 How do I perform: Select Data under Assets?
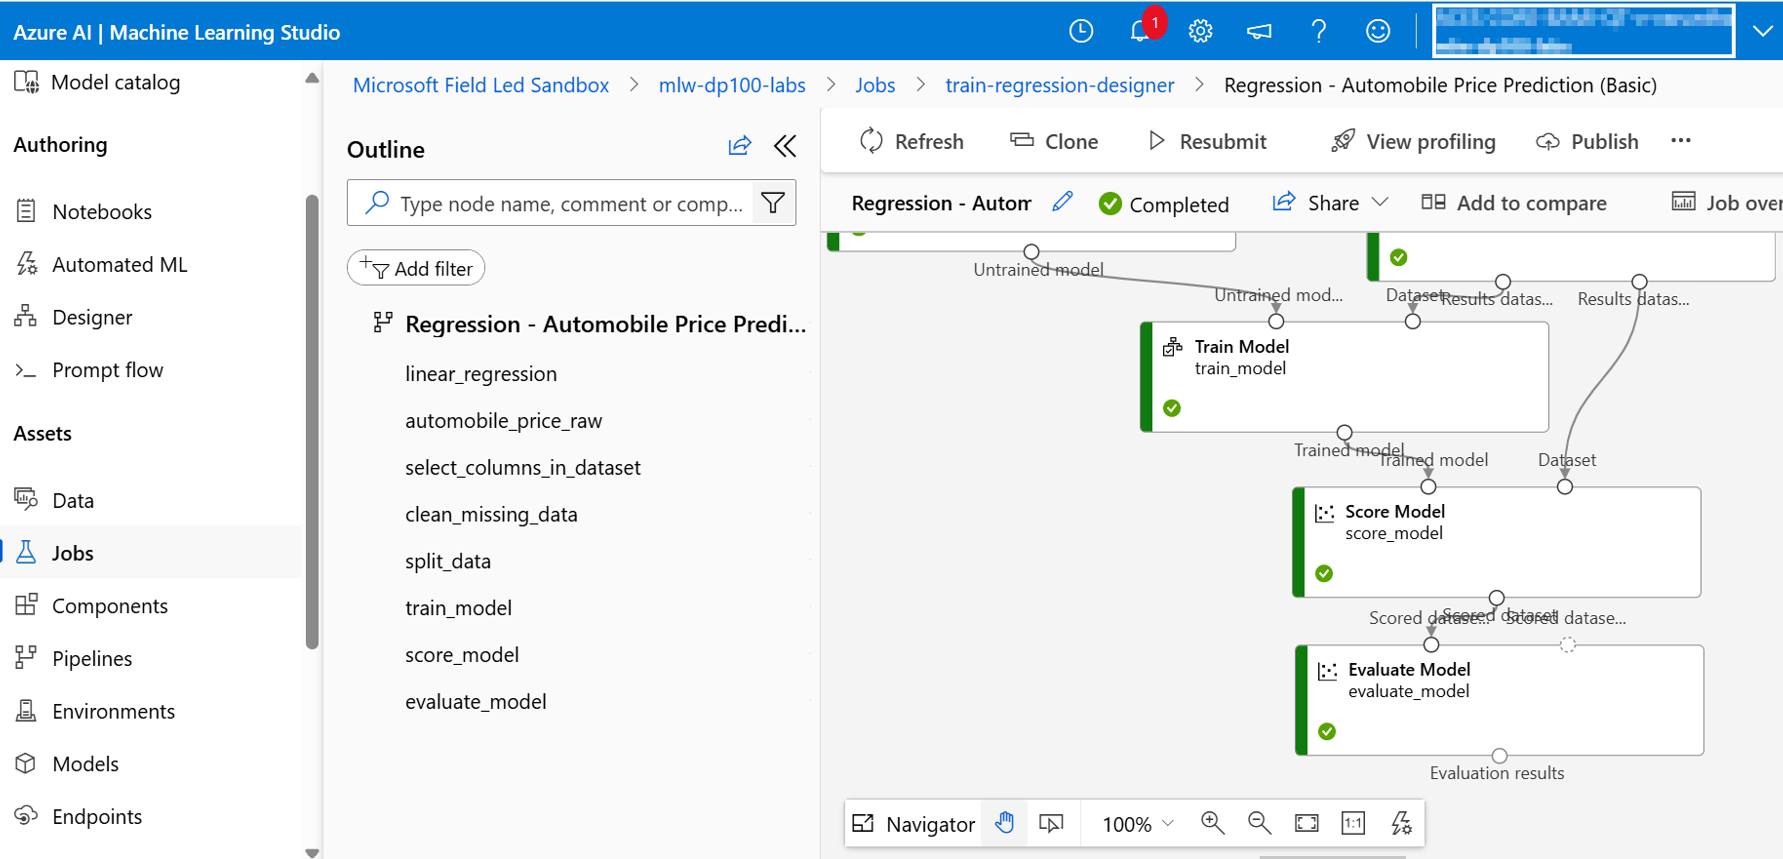[55, 500]
